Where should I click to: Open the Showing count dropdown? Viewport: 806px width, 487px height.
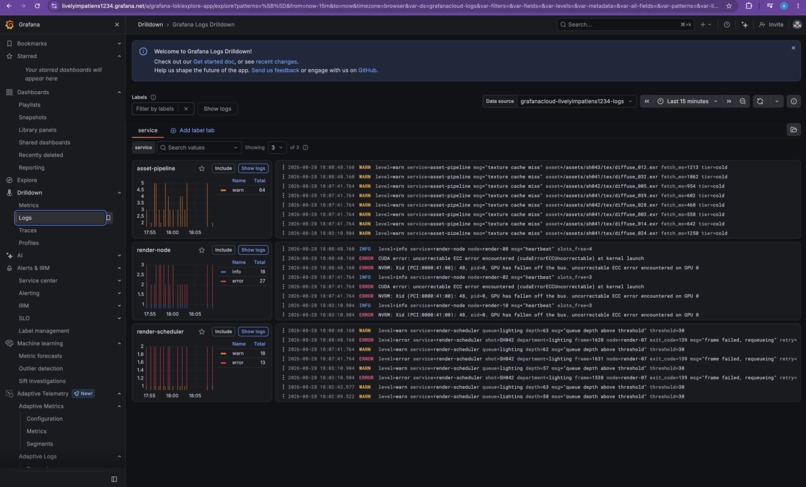coord(277,148)
